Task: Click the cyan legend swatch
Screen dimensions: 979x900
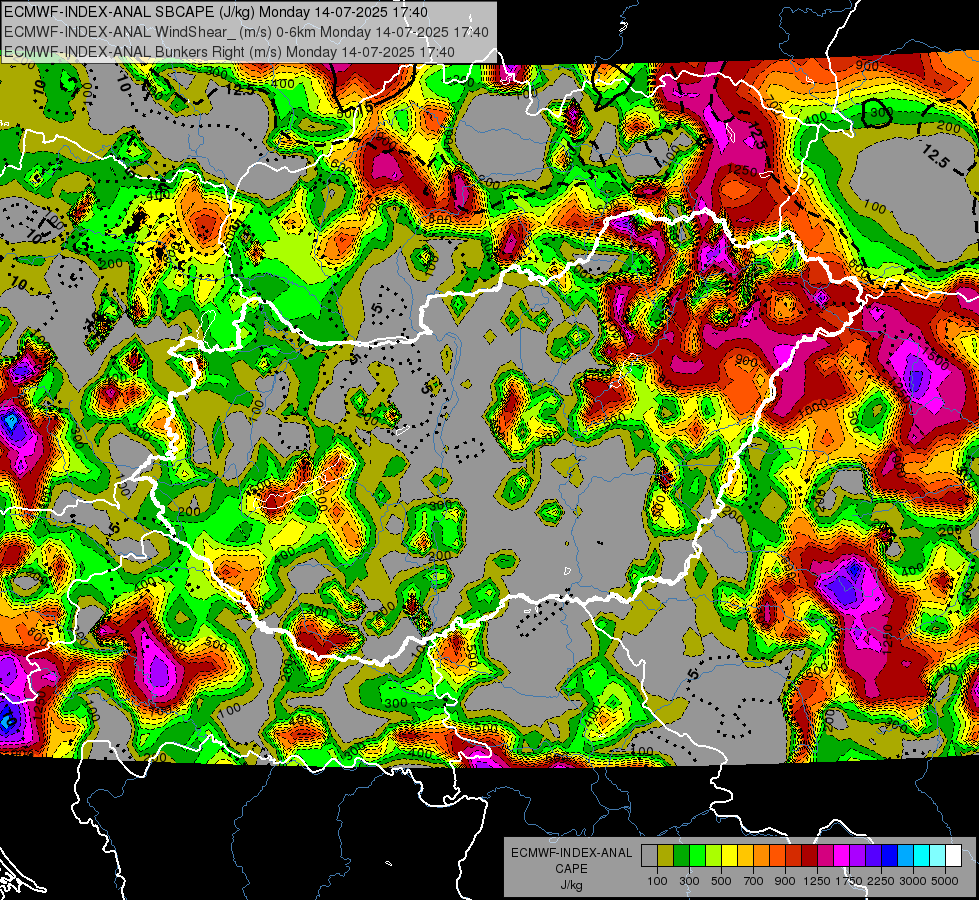Action: [922, 856]
